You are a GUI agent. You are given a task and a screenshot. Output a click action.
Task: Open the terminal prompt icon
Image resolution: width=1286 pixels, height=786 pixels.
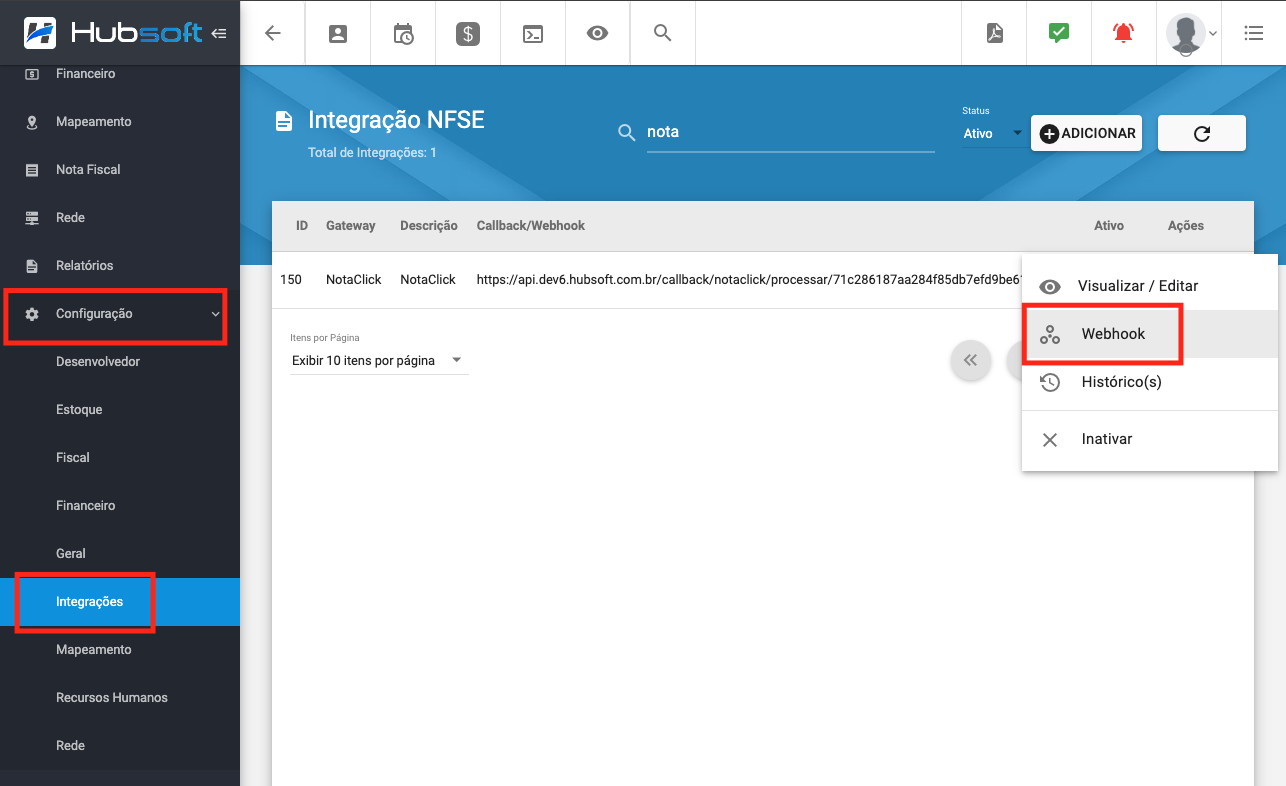[x=532, y=32]
